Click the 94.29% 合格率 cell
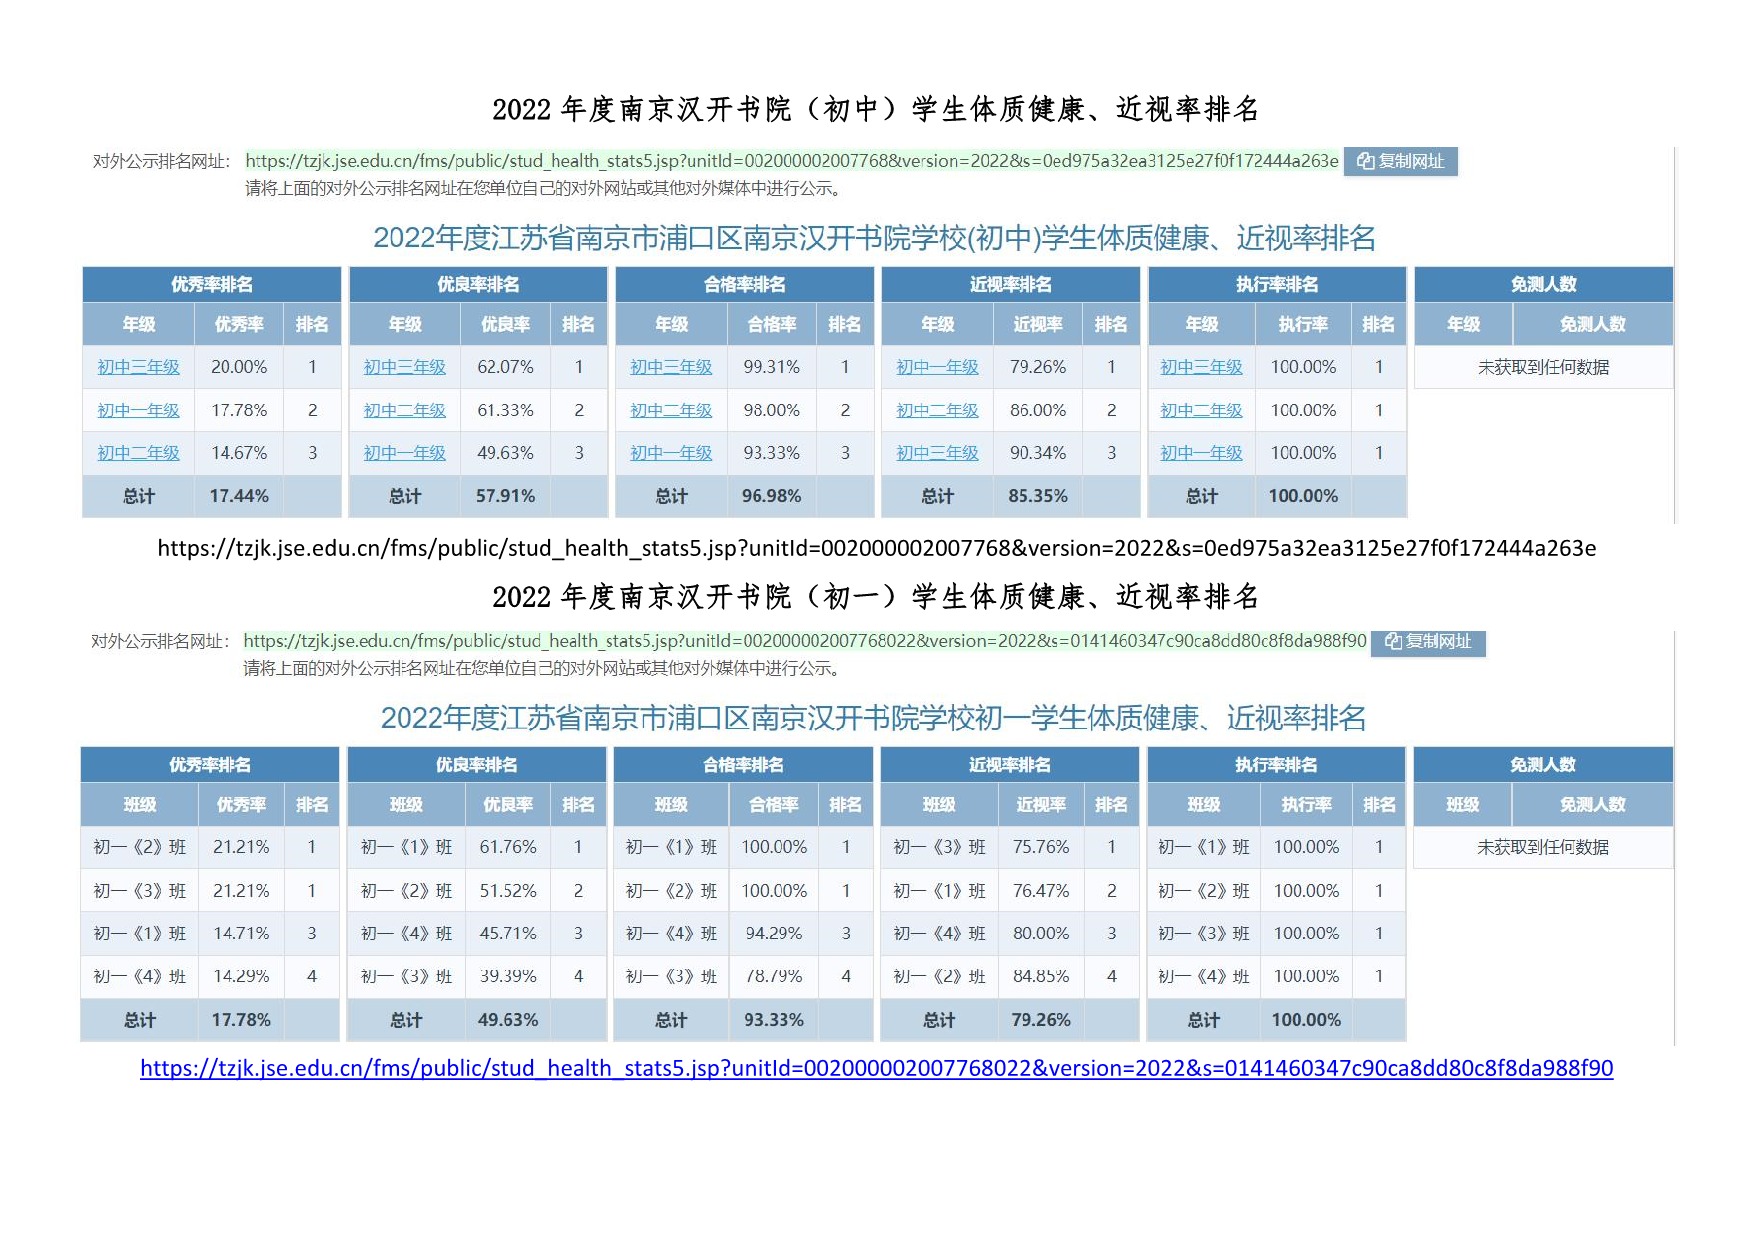 coord(774,933)
